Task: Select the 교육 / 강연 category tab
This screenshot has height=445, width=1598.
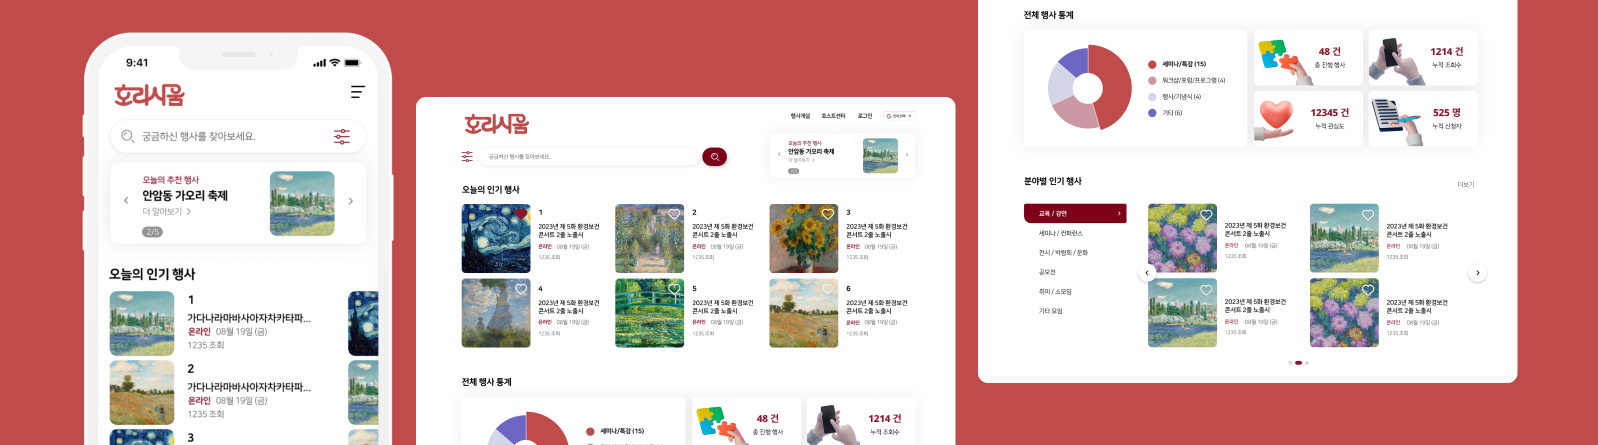Action: [1075, 213]
